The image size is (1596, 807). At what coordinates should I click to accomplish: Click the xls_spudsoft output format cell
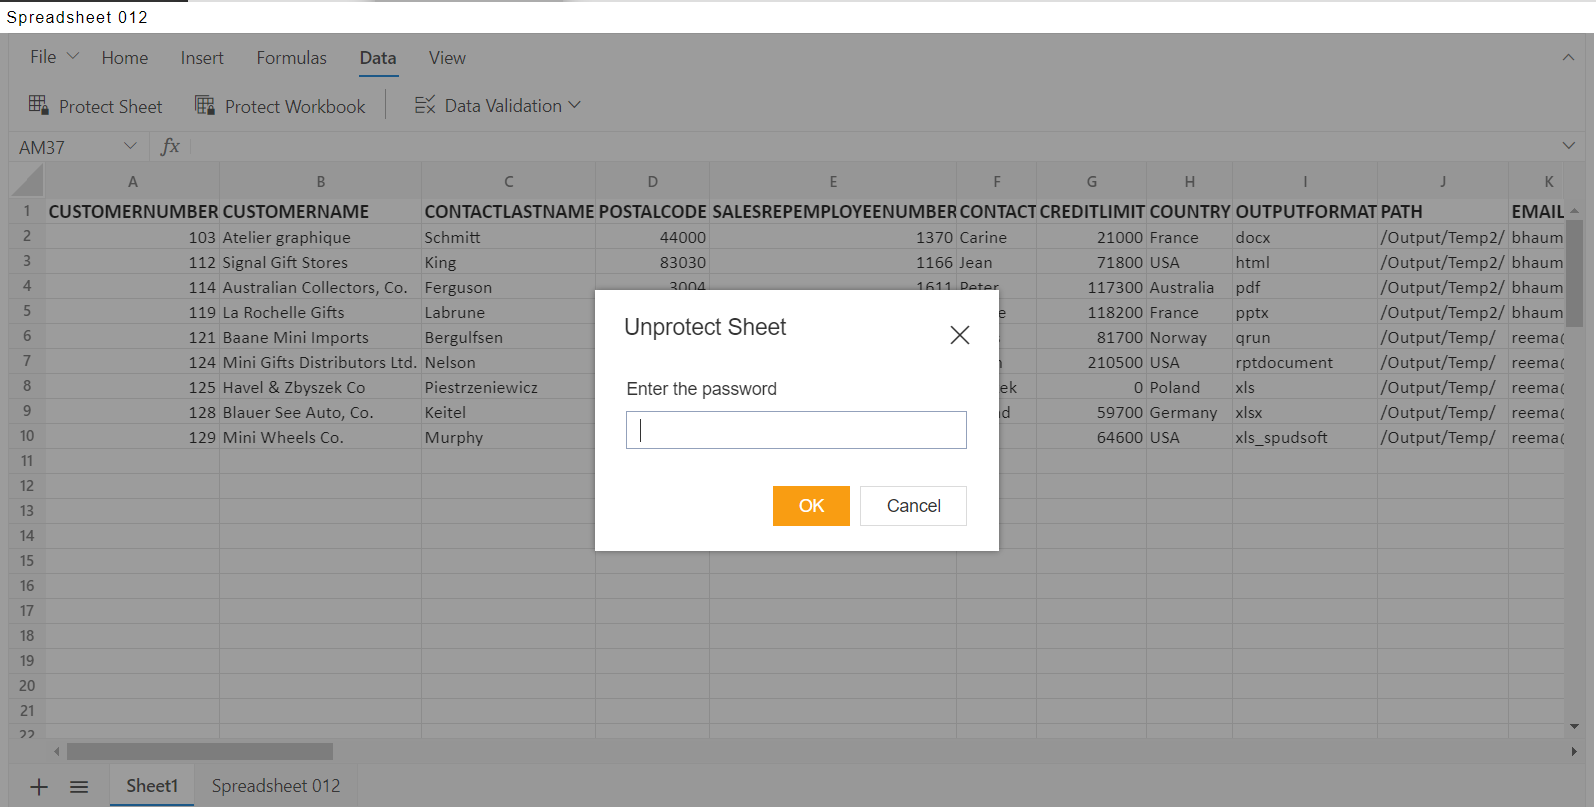(x=1305, y=437)
